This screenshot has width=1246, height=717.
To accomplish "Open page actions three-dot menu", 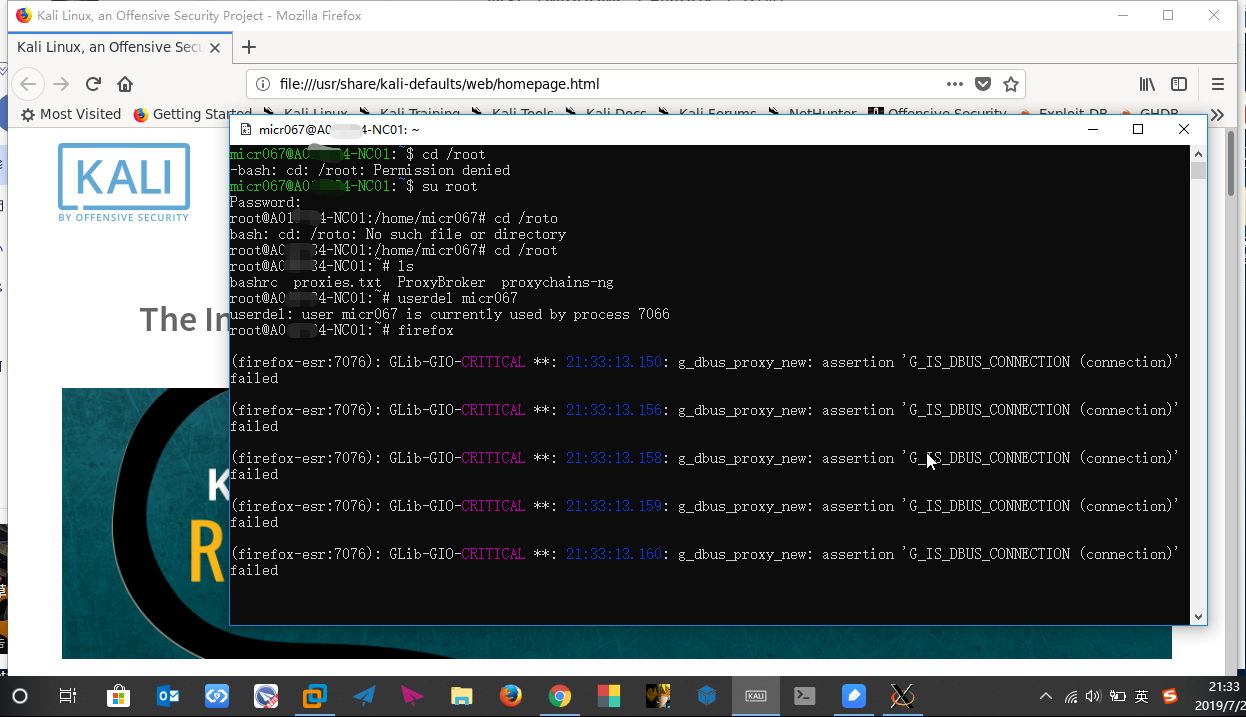I will pyautogui.click(x=955, y=84).
